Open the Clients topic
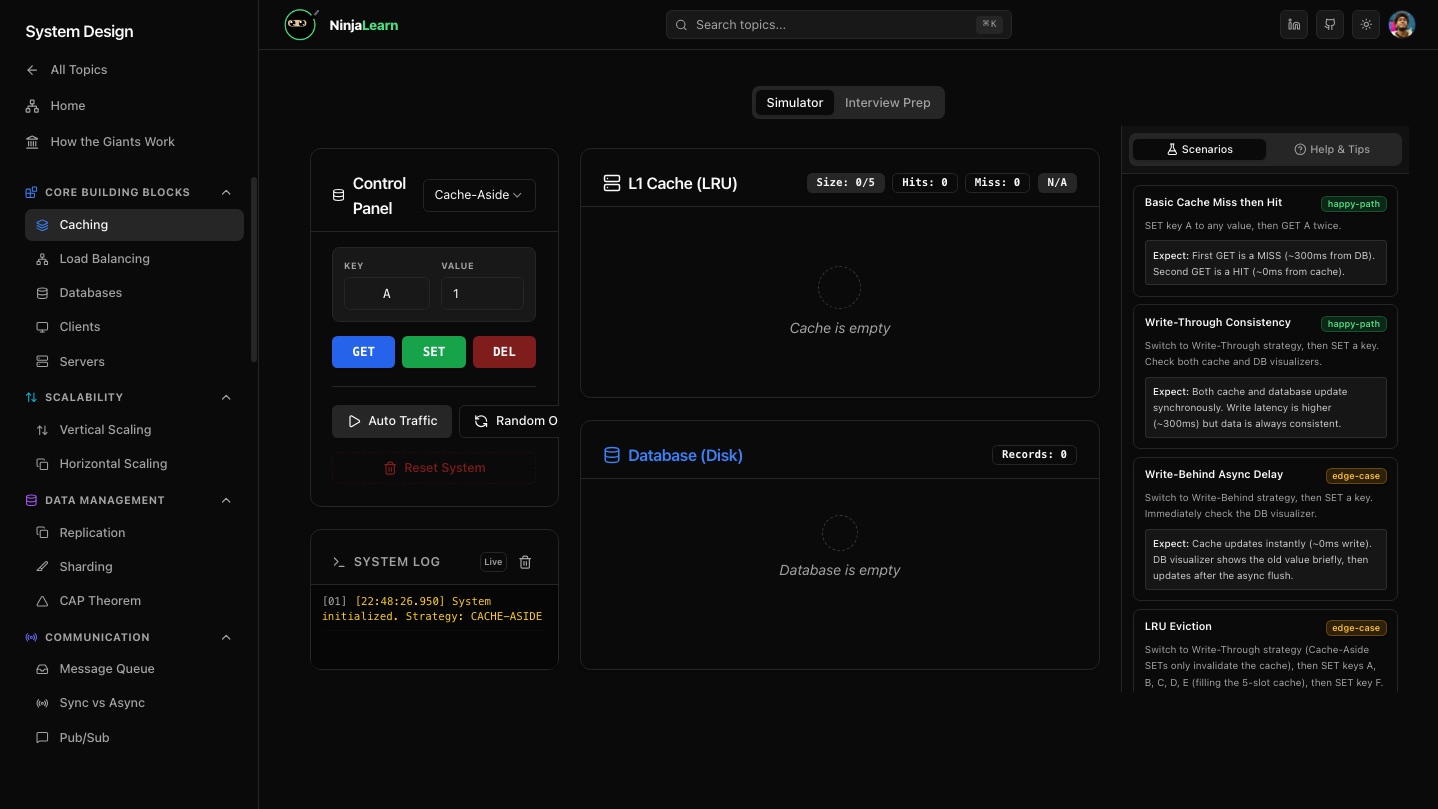 [x=134, y=327]
